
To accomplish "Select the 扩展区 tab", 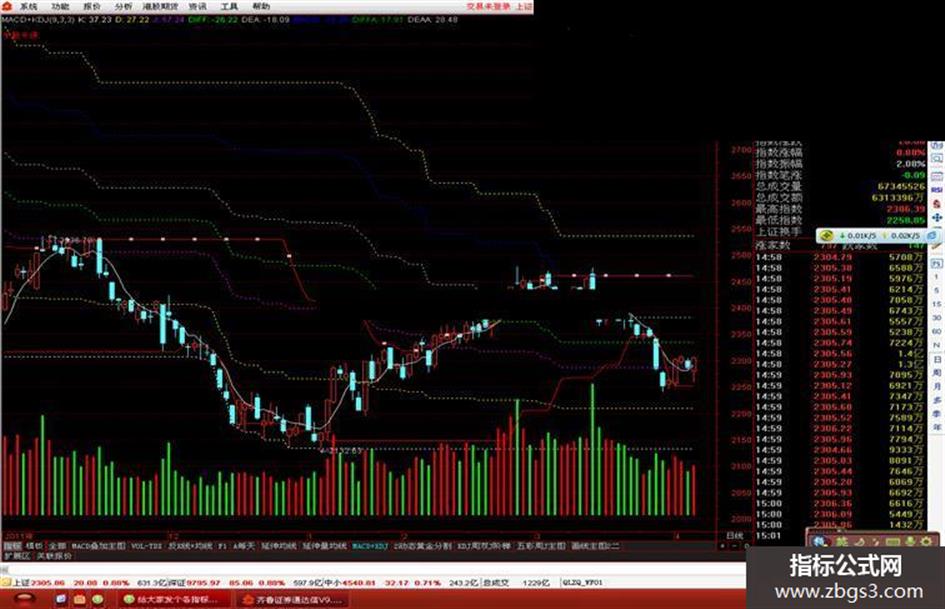I will click(x=17, y=556).
